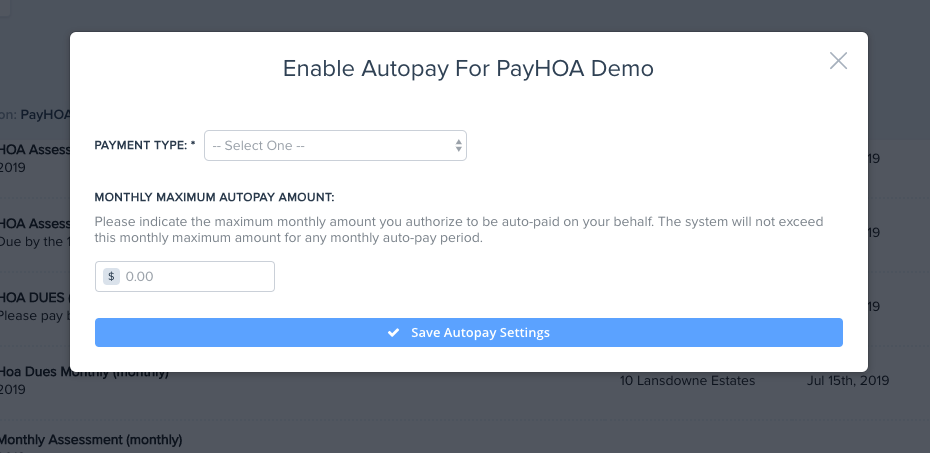Focus the monthly maximum amount field
Screen dimensions: 930x453
[195, 277]
